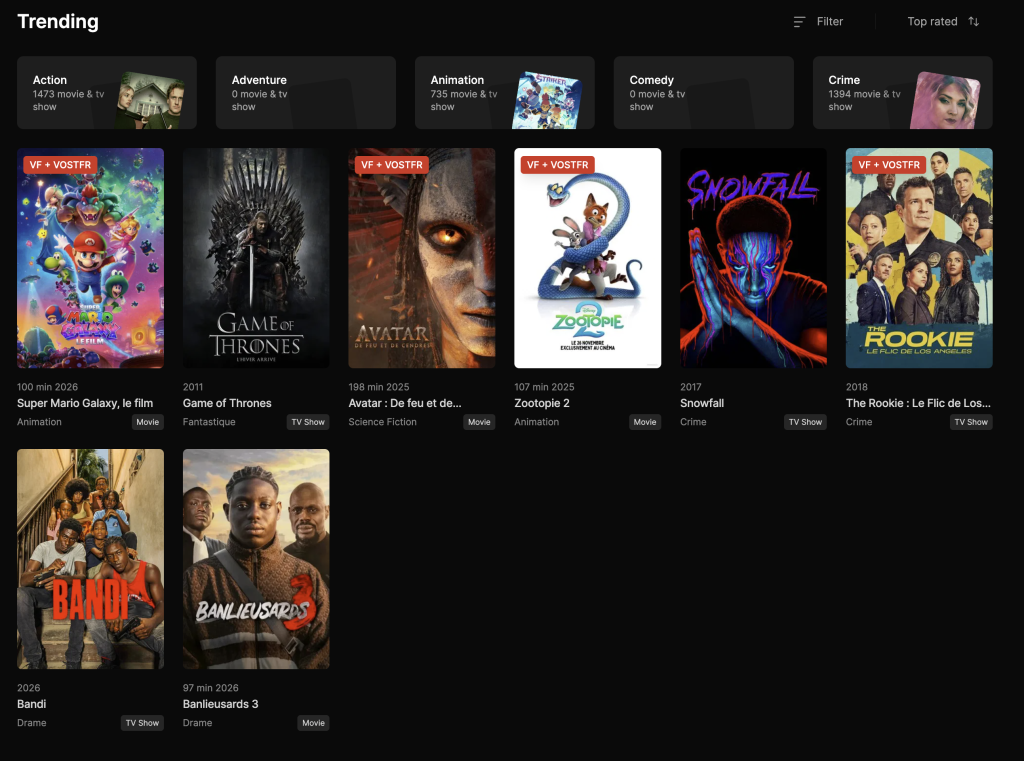Click the Animation card thumbnail image
Viewport: 1024px width, 761px height.
point(546,101)
